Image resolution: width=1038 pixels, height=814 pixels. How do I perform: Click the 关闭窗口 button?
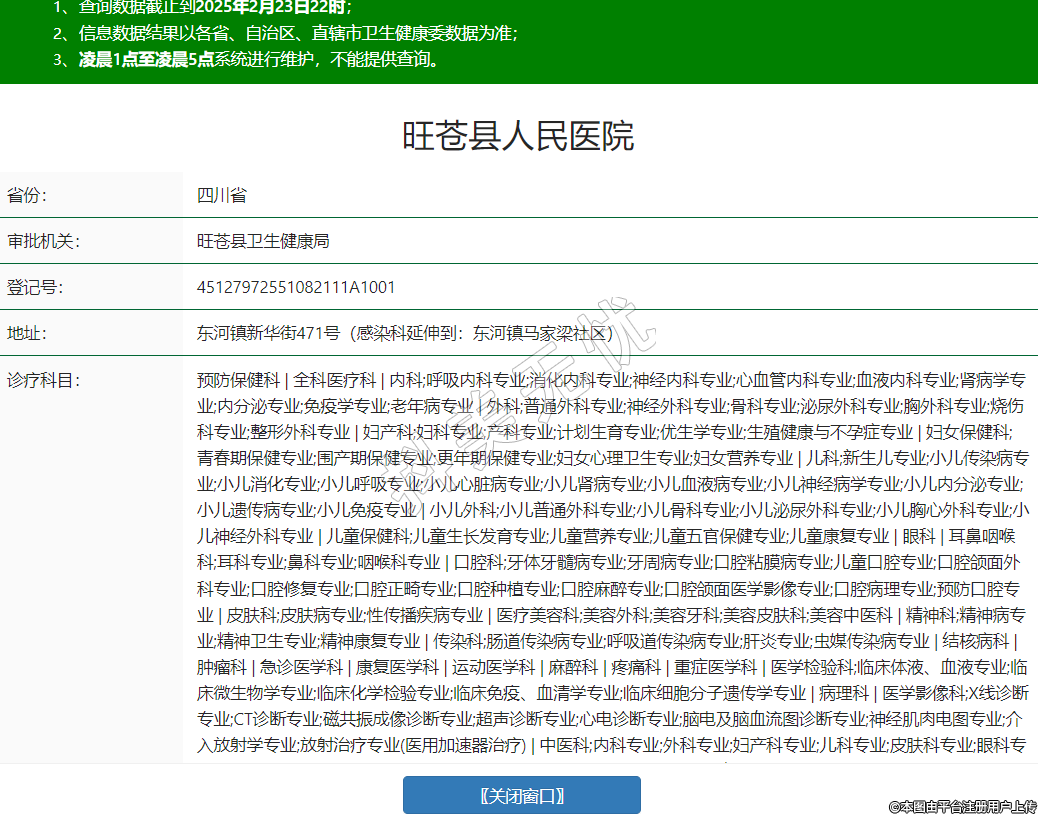(521, 795)
